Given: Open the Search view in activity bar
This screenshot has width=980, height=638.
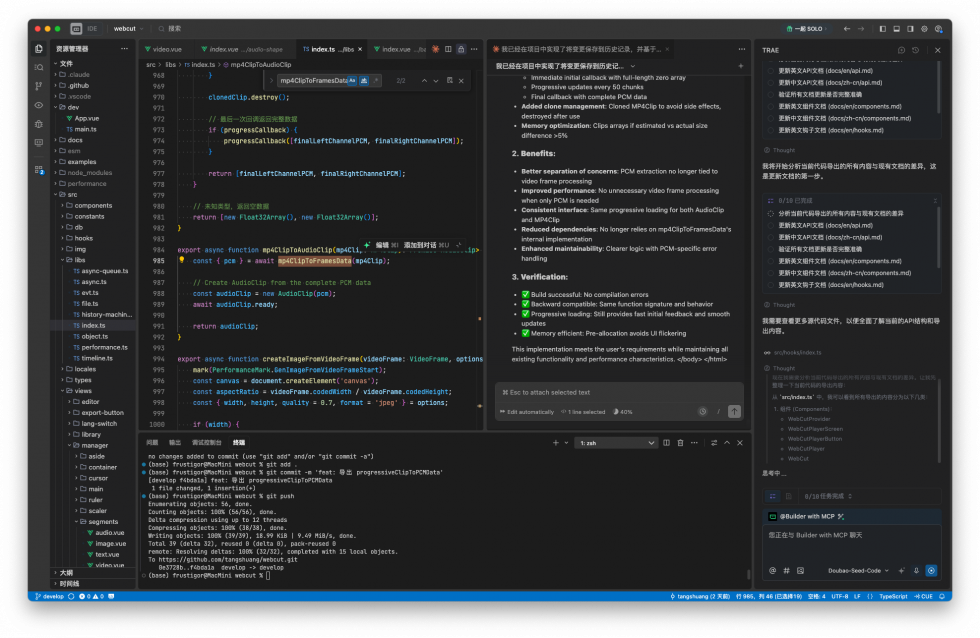Looking at the screenshot, I should (x=39, y=66).
